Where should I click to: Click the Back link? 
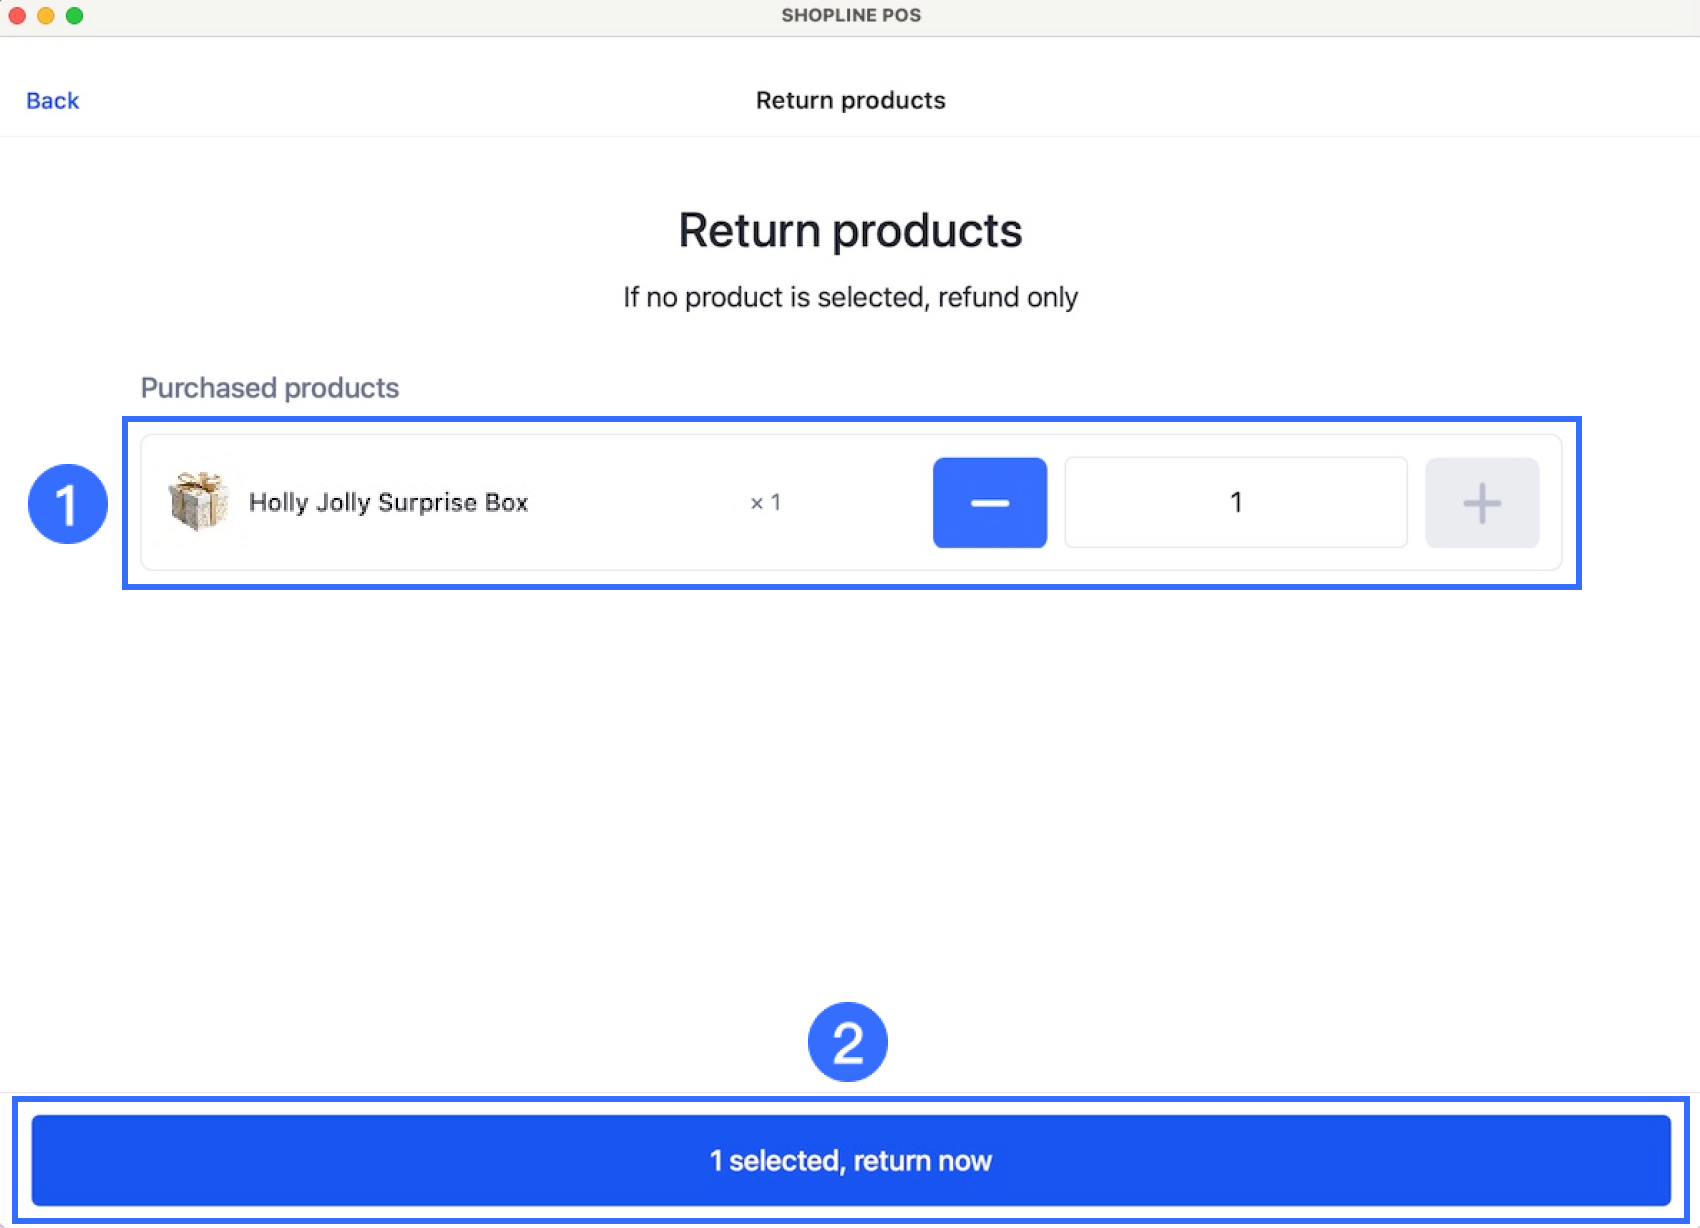52,100
